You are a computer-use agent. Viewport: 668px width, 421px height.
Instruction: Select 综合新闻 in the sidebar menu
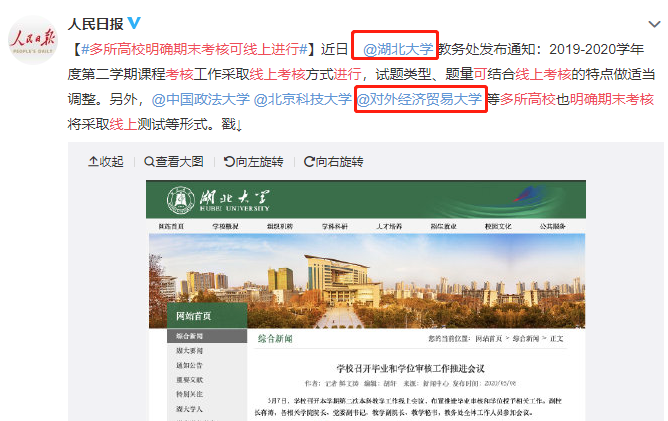pos(190,336)
